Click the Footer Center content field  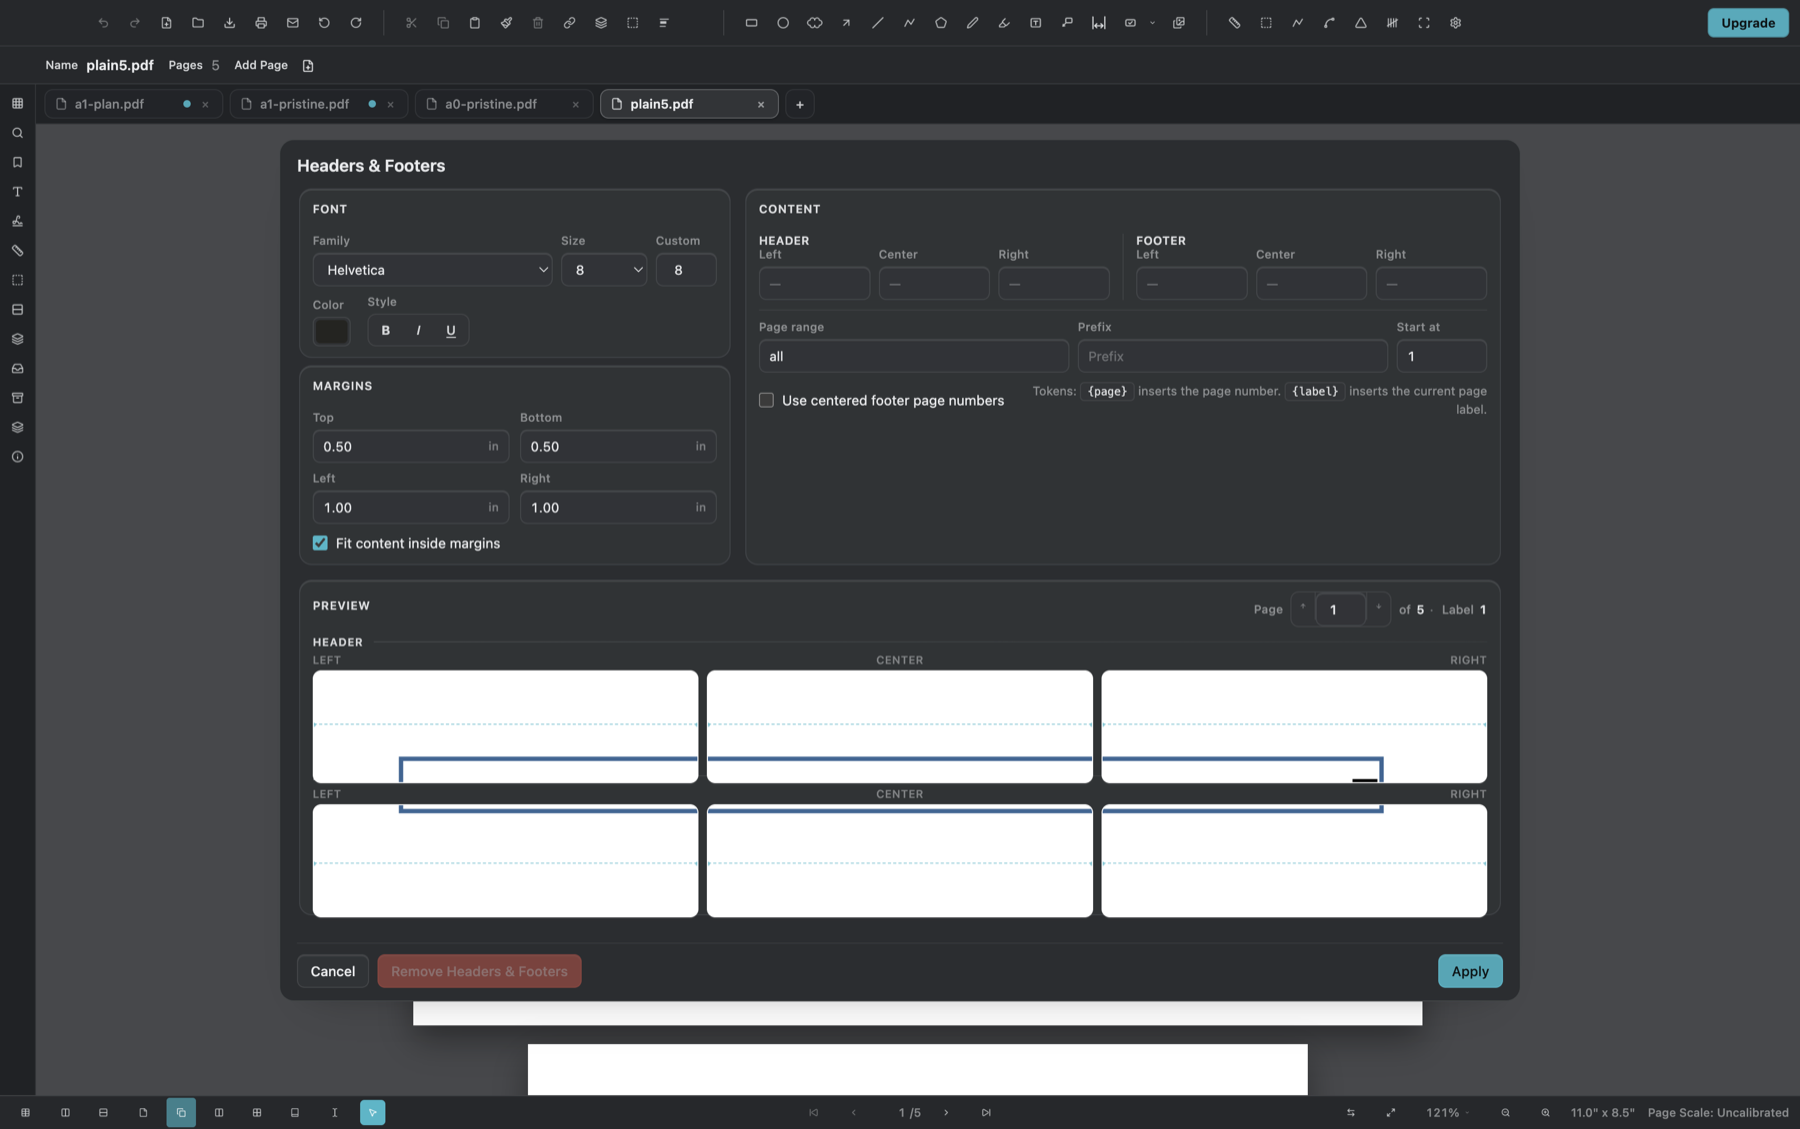click(x=1311, y=284)
